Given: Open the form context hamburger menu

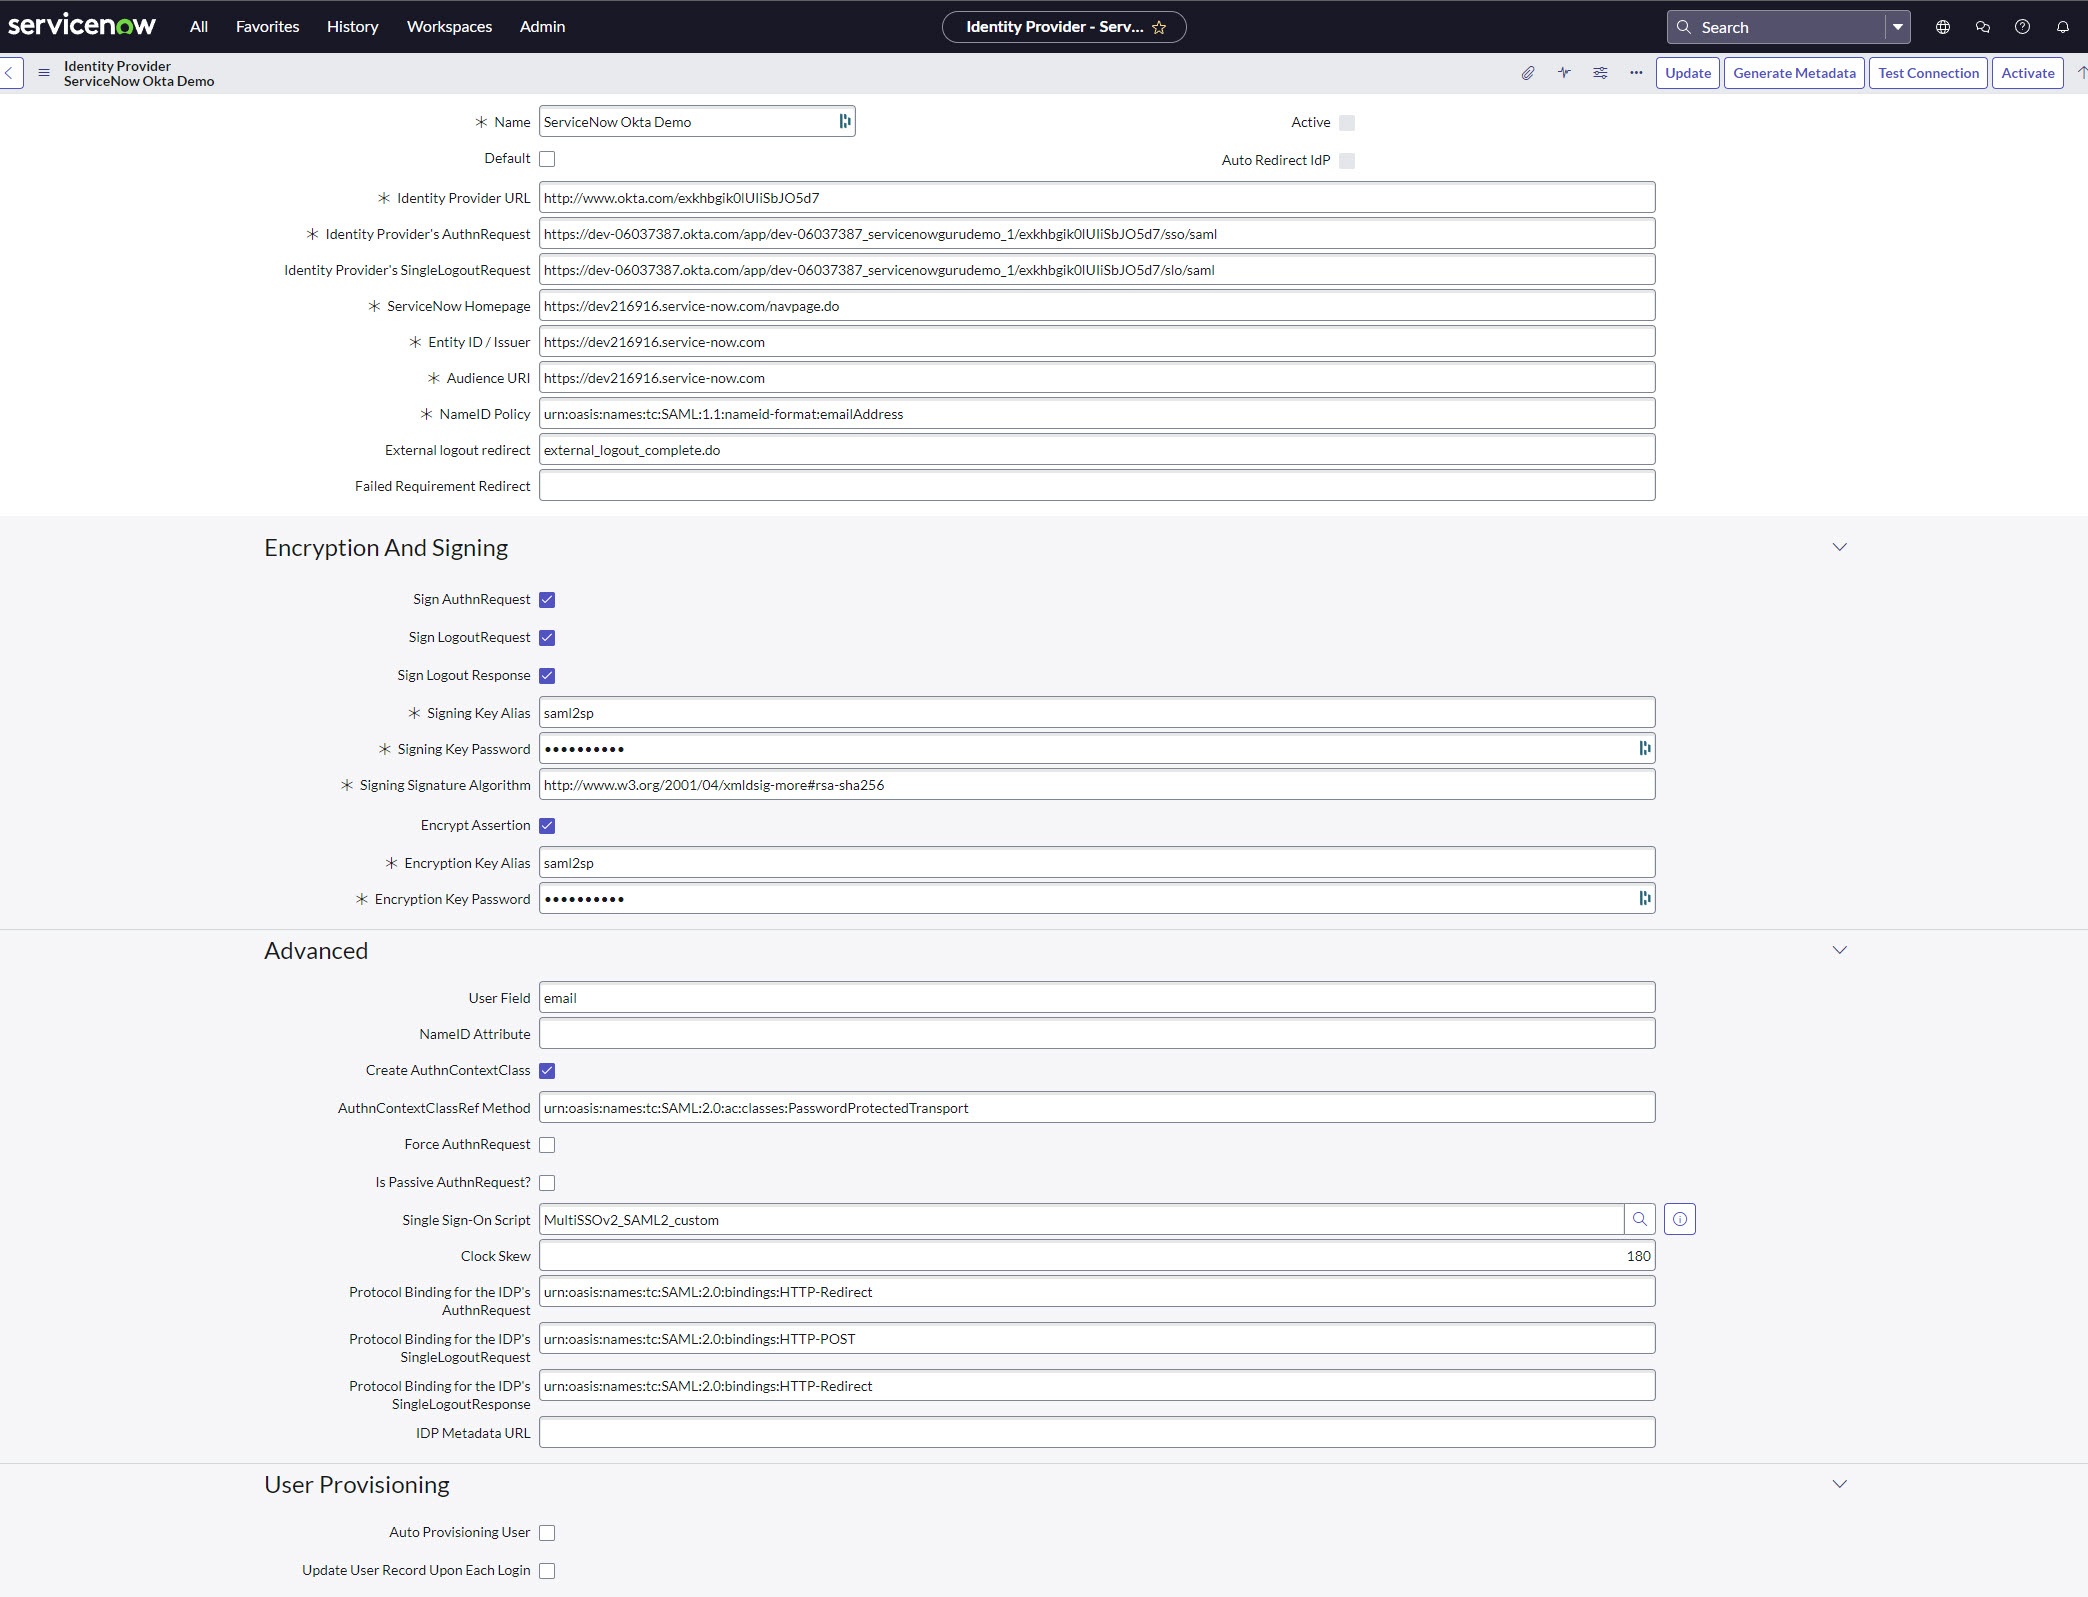Looking at the screenshot, I should click(44, 73).
